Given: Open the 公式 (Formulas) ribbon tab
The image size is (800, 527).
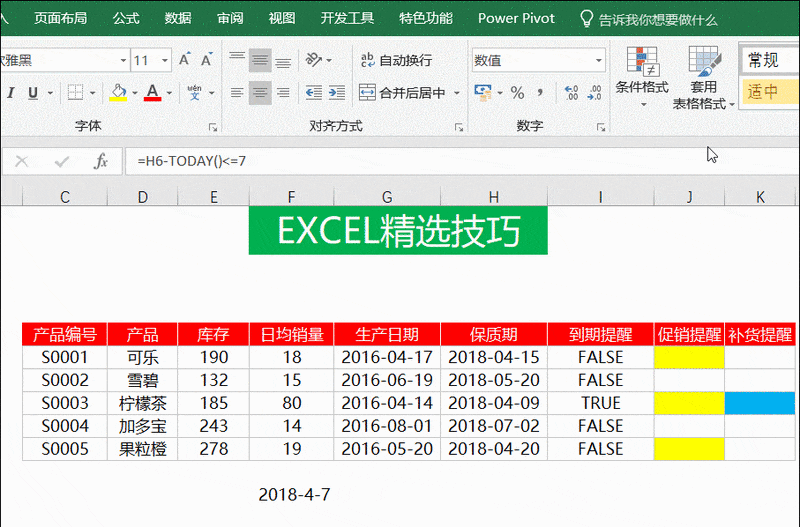Looking at the screenshot, I should (126, 18).
